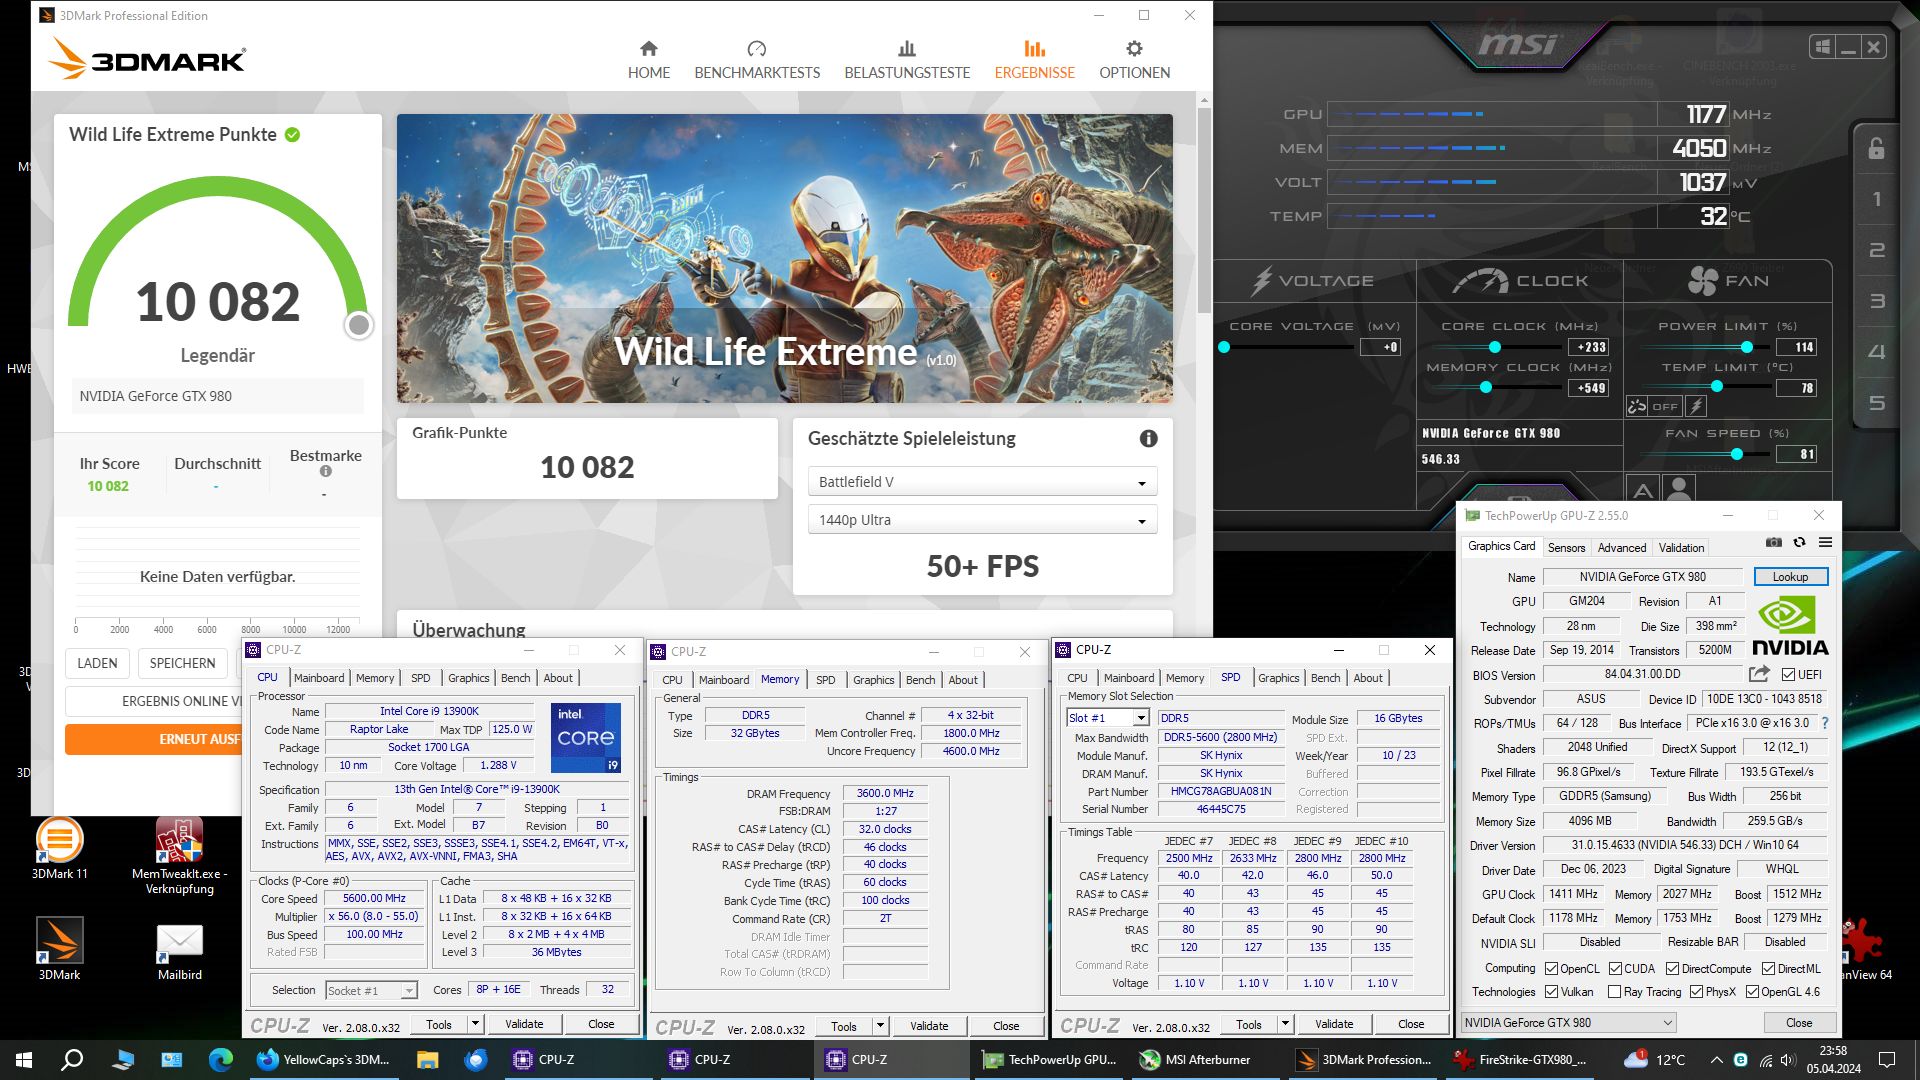Expand Tools dropdown arrow in CPU-Z CPU window
Image resolution: width=1920 pixels, height=1080 pixels.
point(476,1024)
